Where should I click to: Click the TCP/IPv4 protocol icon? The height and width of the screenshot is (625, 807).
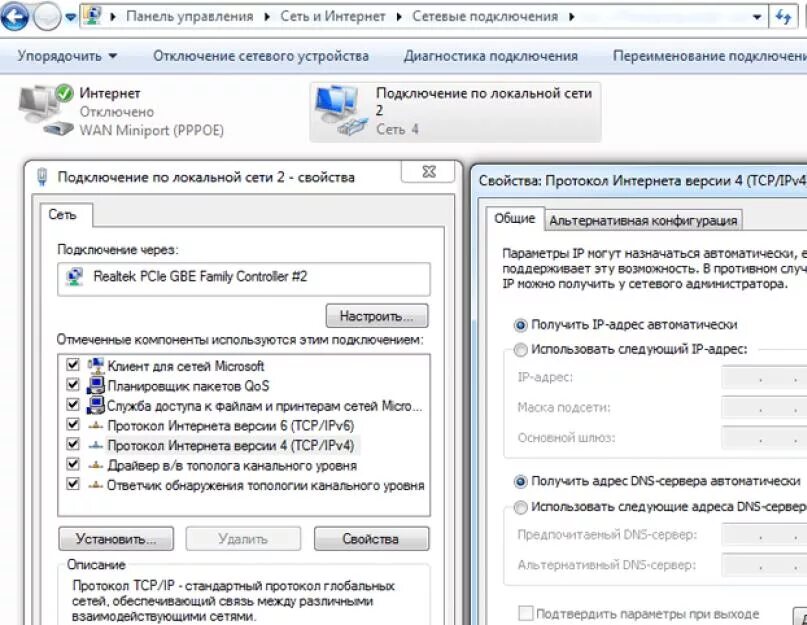[x=96, y=446]
